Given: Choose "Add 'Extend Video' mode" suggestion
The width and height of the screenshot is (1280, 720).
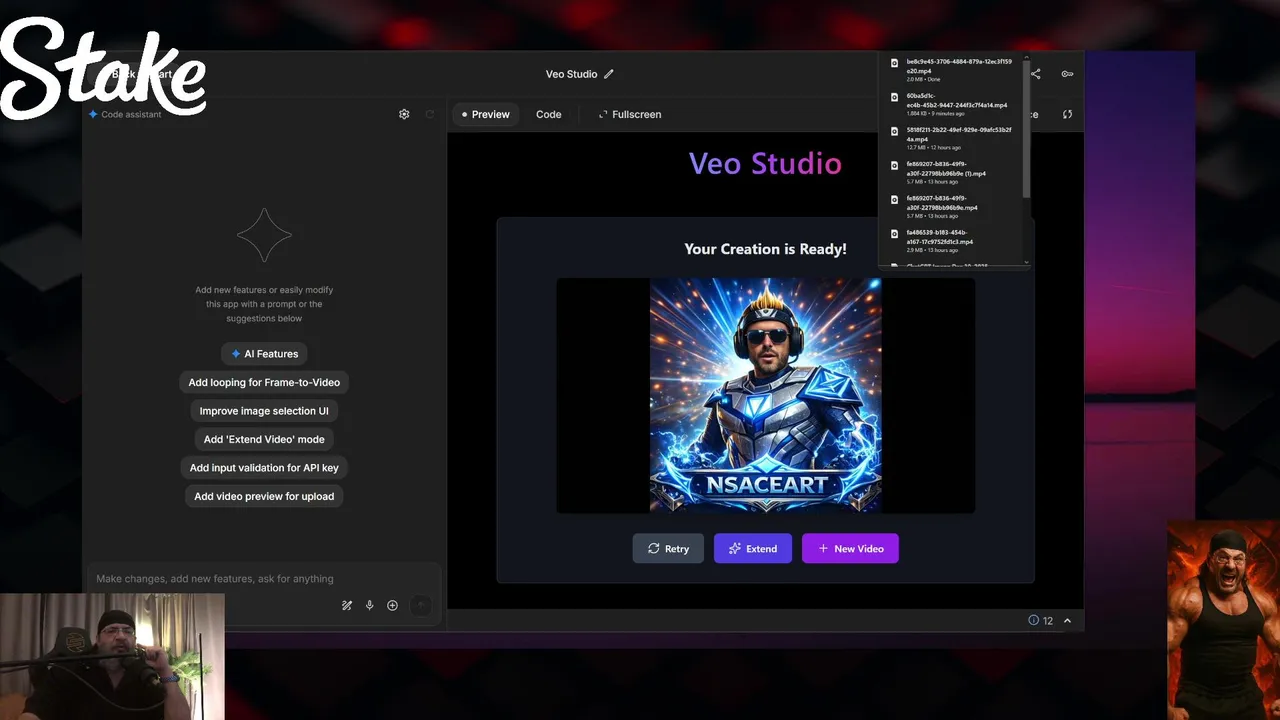Looking at the screenshot, I should coord(264,439).
